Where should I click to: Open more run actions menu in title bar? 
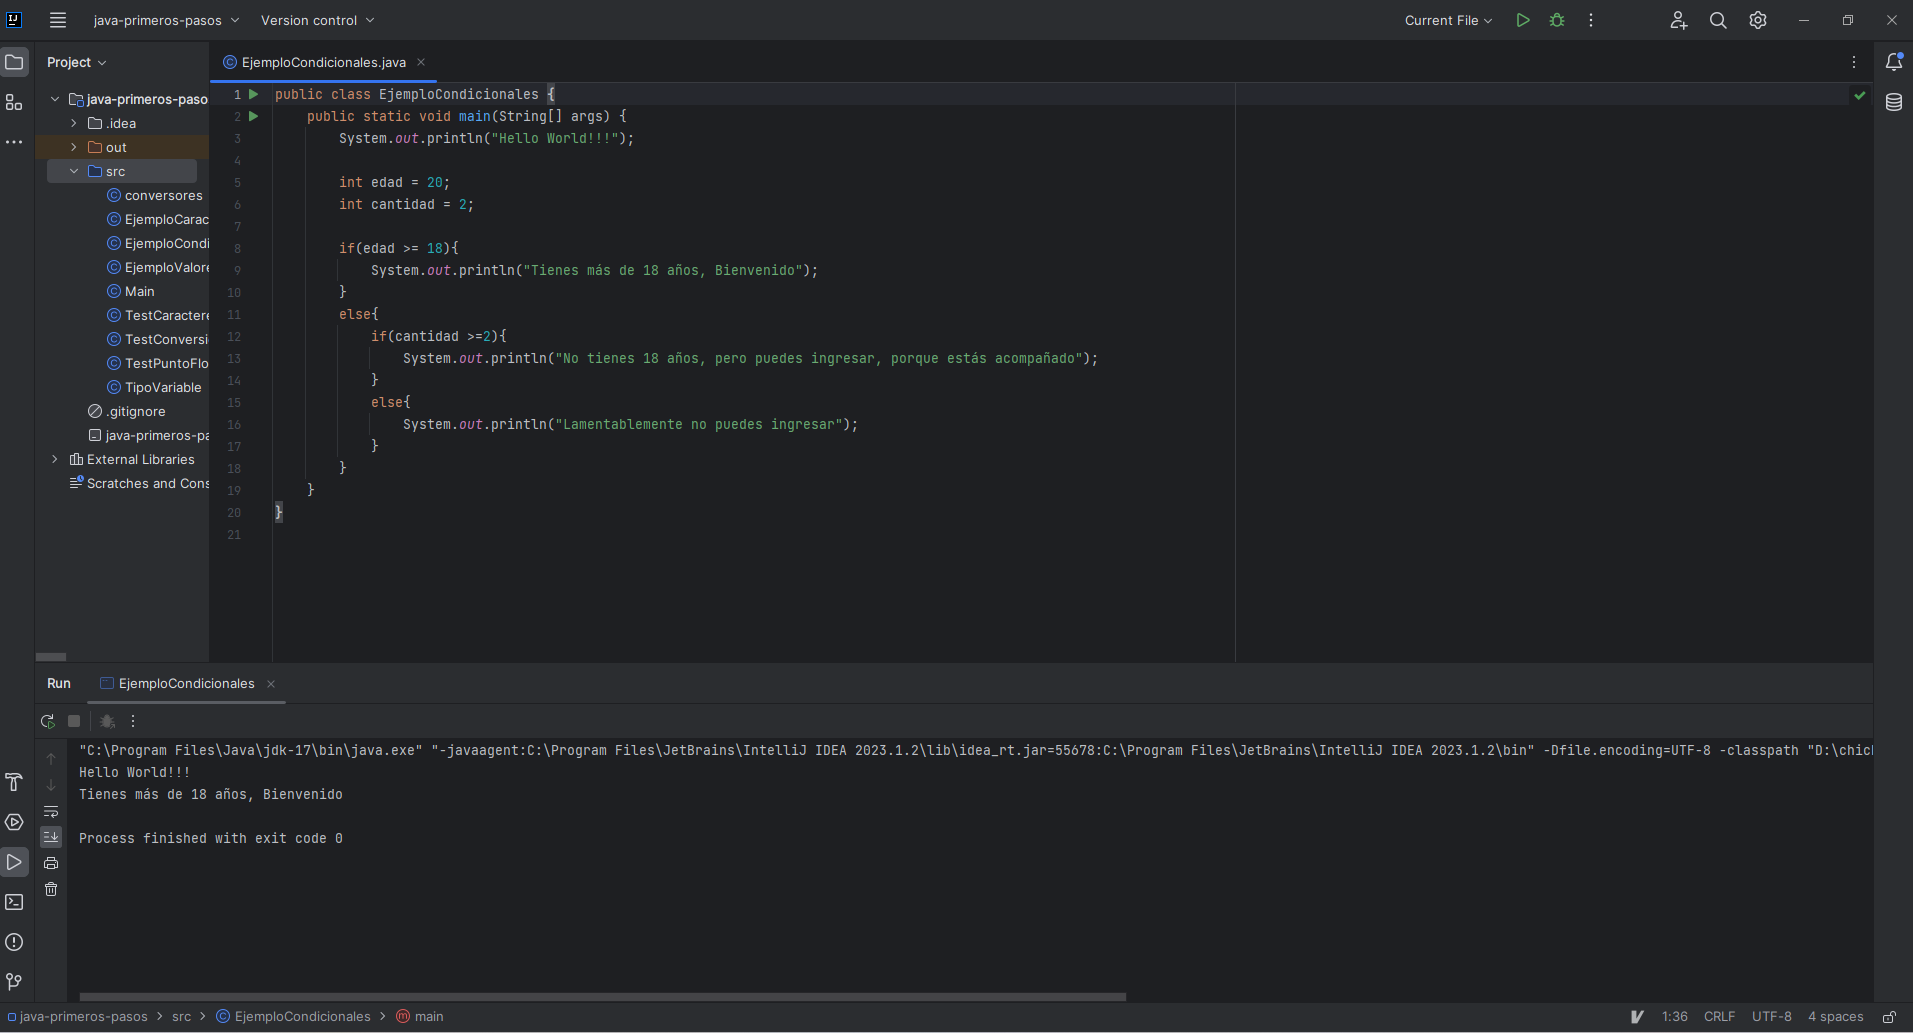point(1591,20)
